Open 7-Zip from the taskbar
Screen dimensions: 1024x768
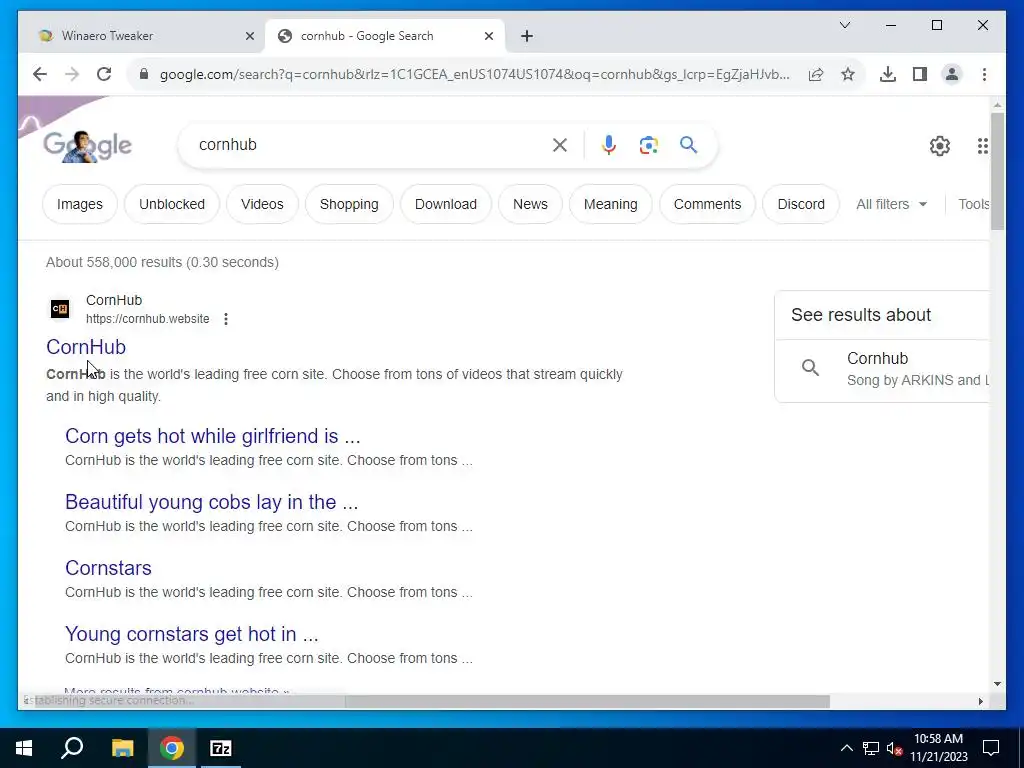(221, 748)
